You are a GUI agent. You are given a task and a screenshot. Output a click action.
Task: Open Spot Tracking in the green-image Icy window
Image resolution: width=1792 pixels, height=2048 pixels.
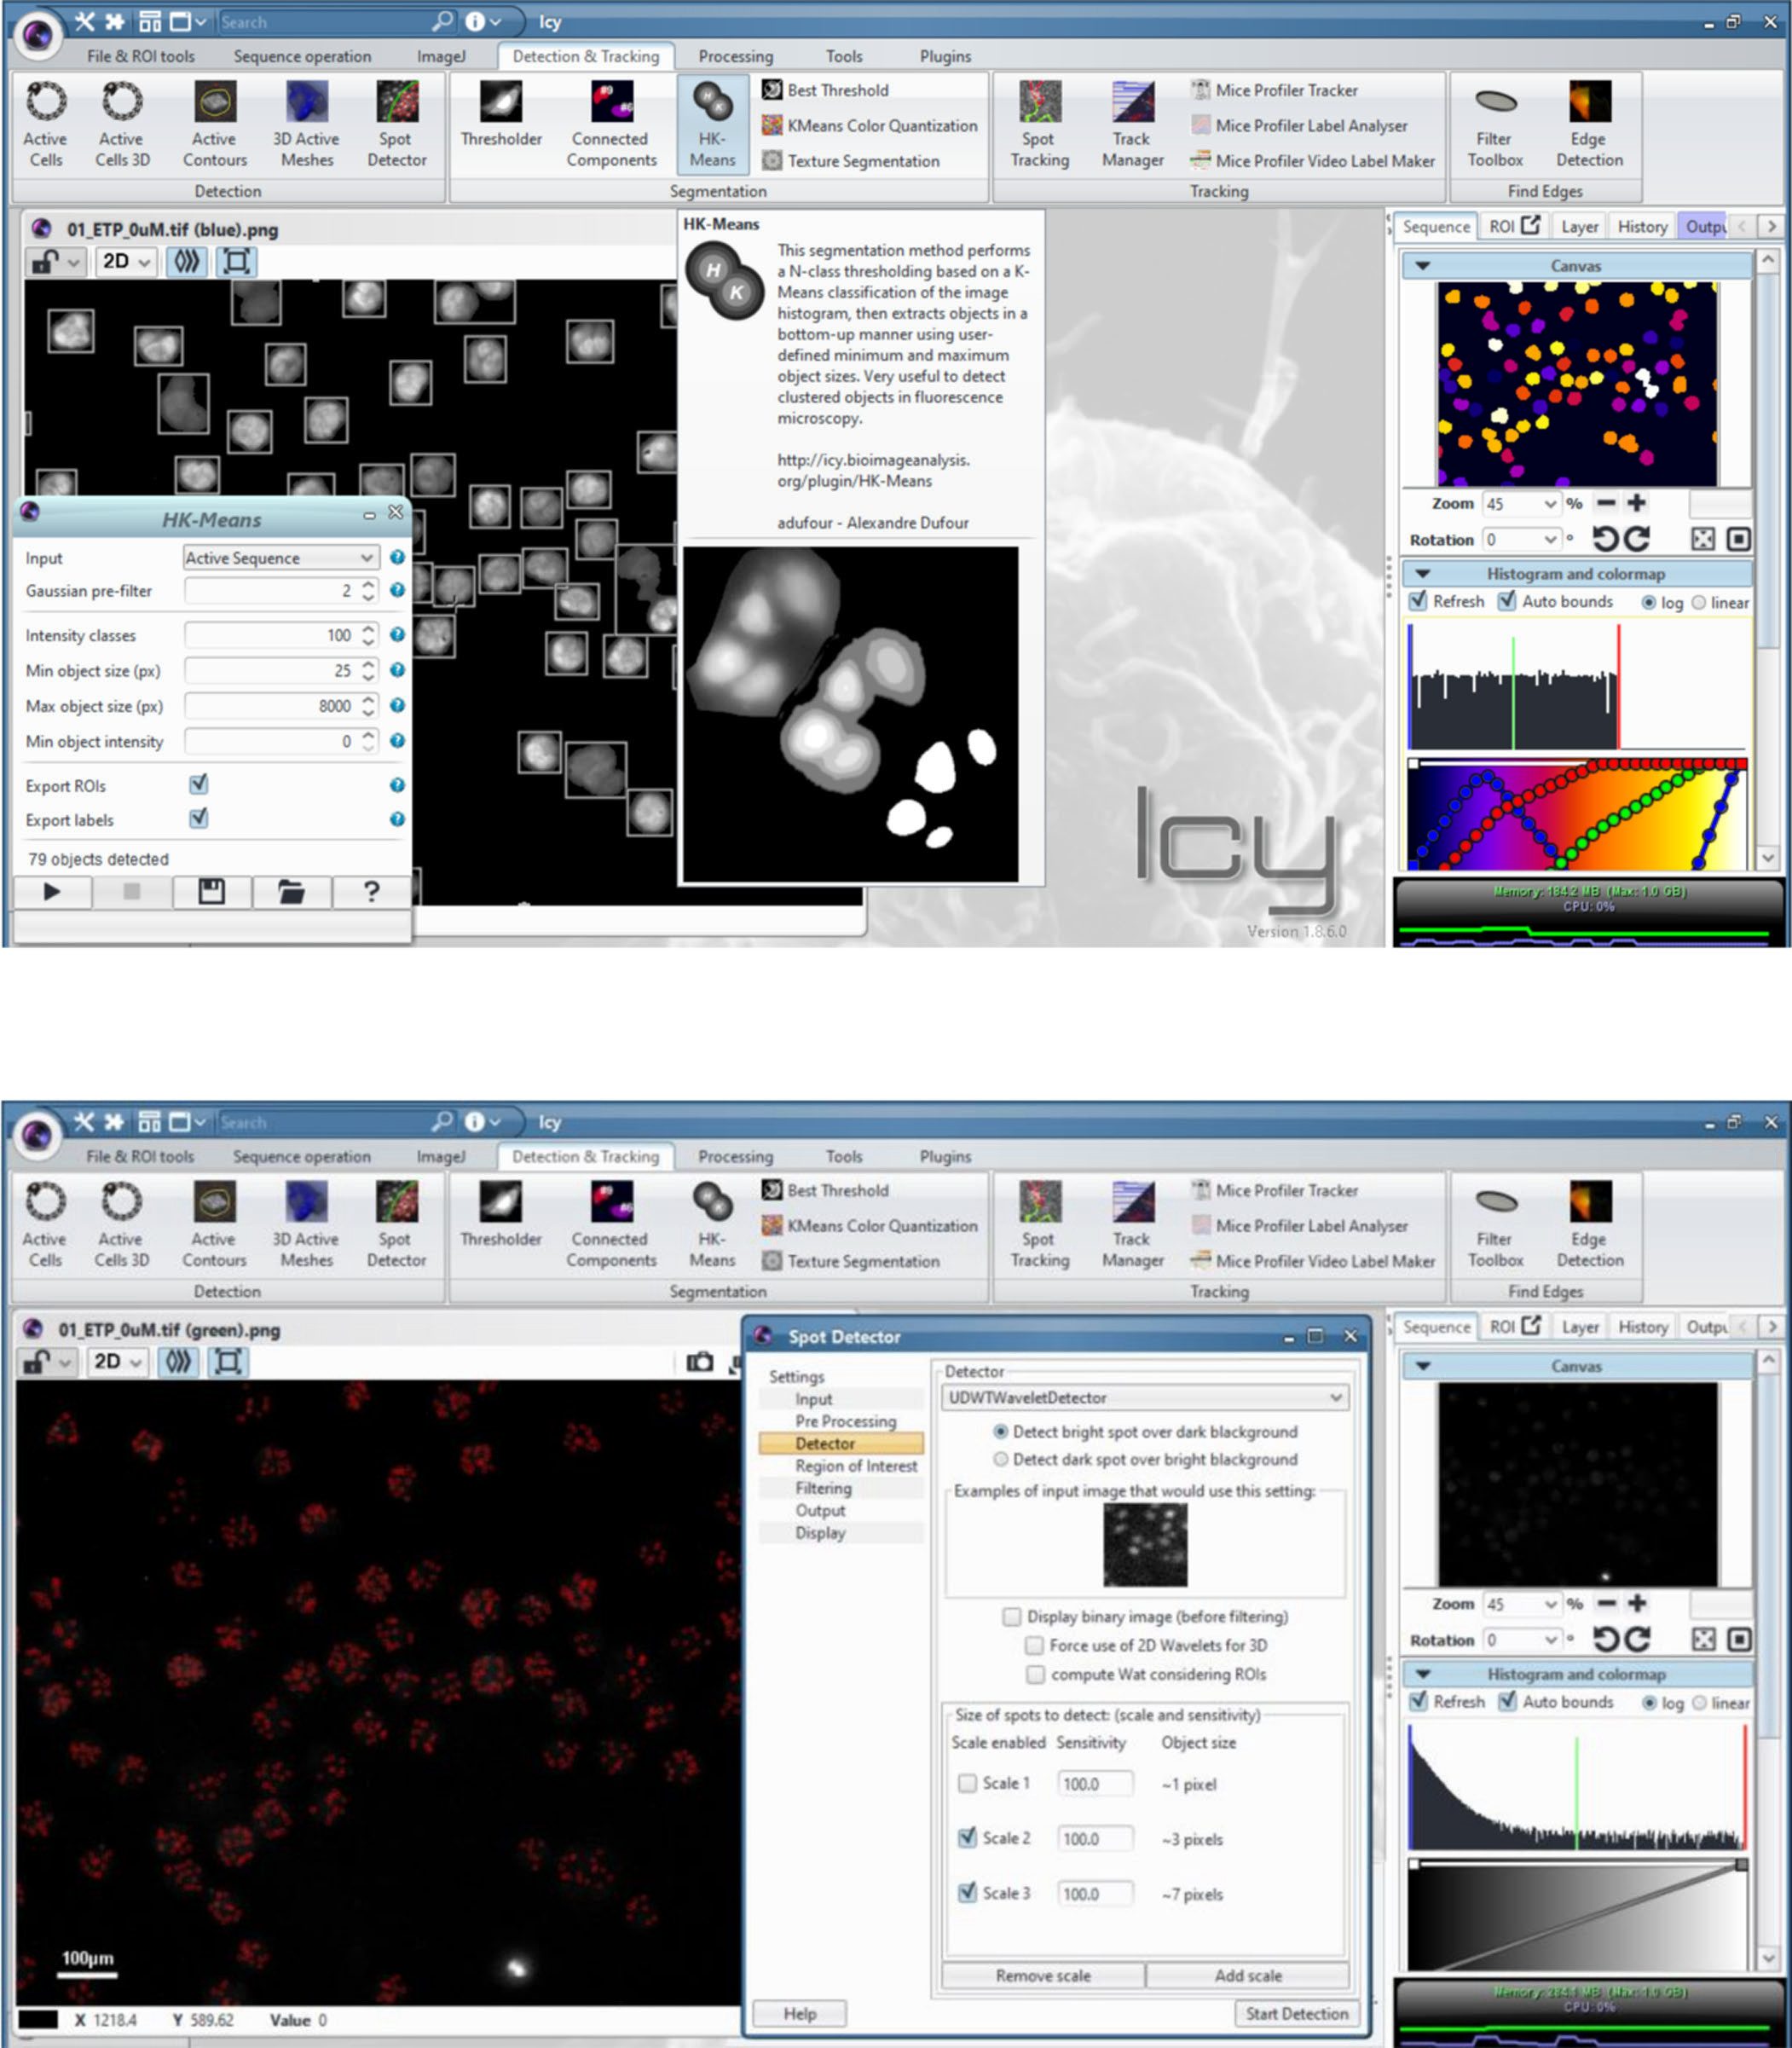pos(1039,1225)
